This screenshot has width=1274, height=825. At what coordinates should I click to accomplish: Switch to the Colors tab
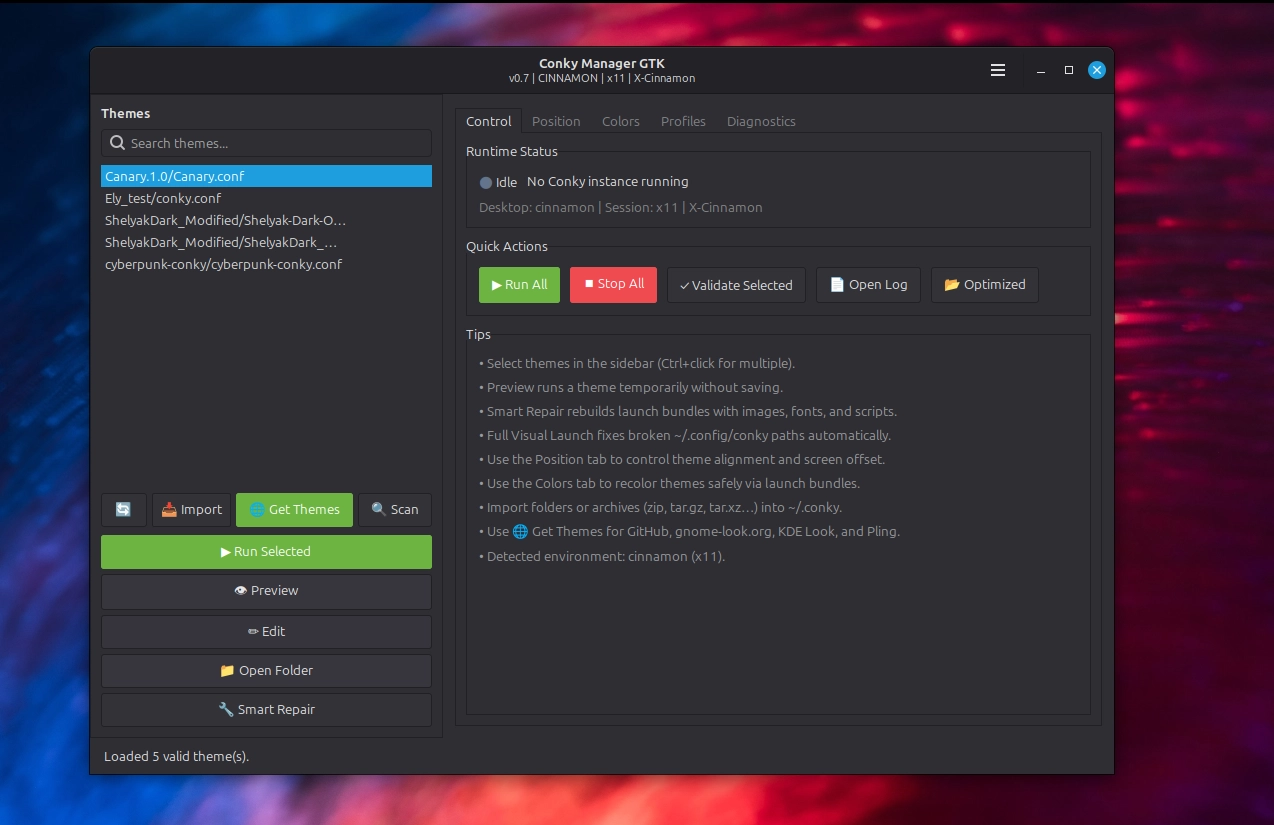coord(620,121)
